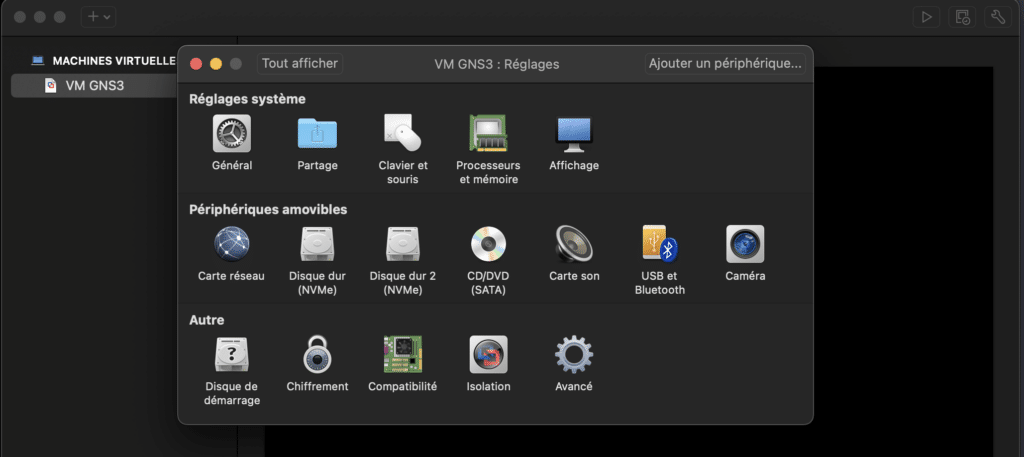Open Disque de démarrage settings
Screen dimensions: 1024x457
tap(232, 355)
